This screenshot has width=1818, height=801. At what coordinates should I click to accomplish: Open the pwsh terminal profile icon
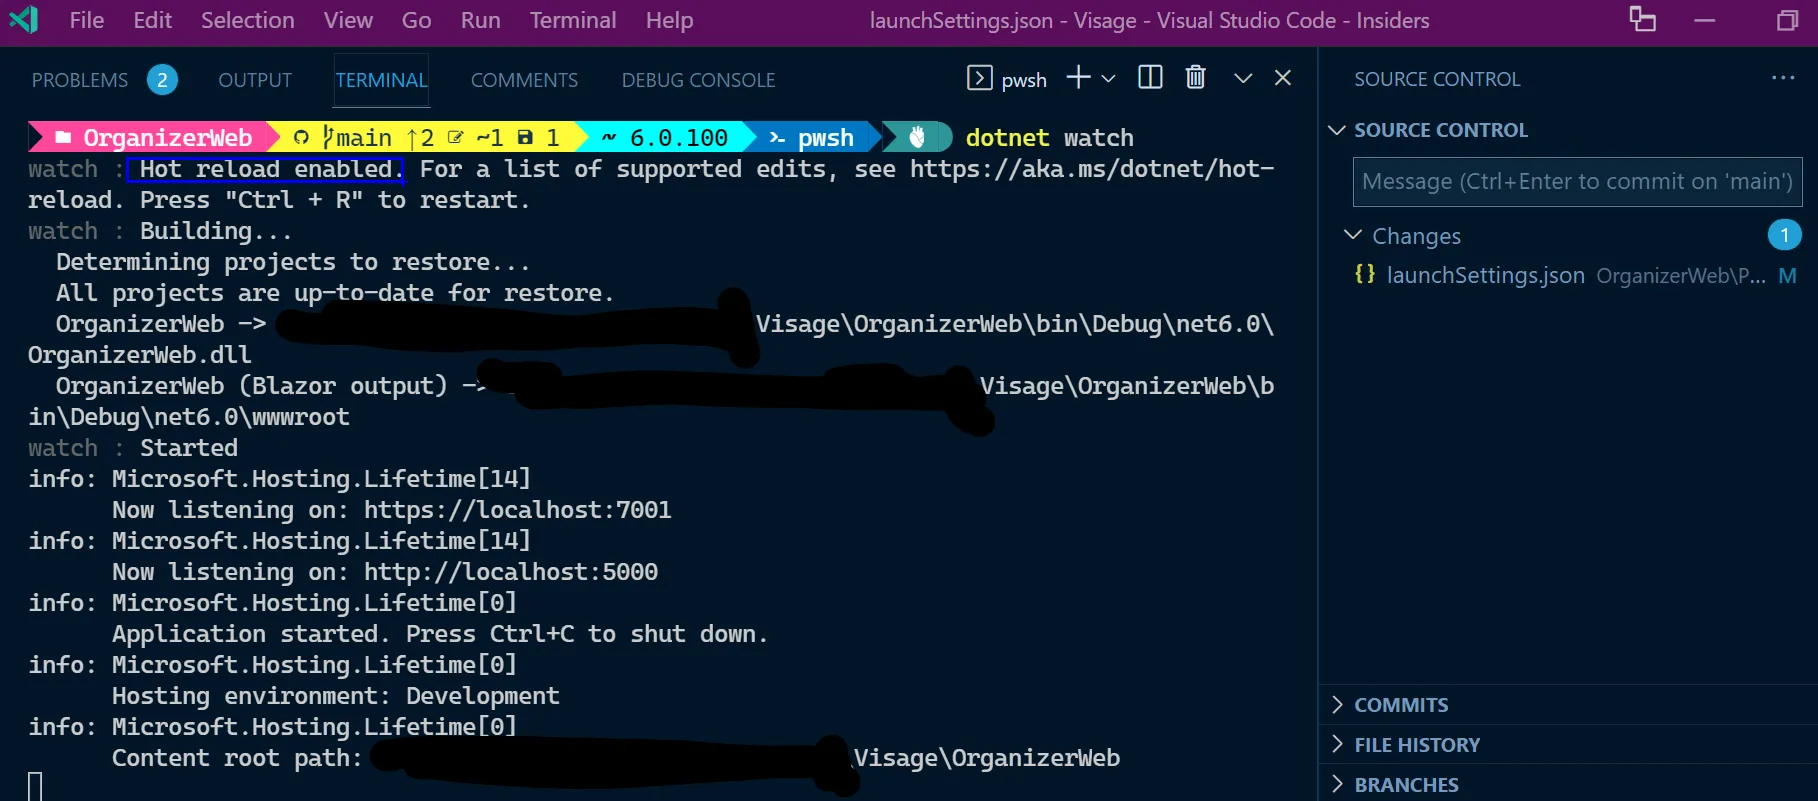[979, 78]
